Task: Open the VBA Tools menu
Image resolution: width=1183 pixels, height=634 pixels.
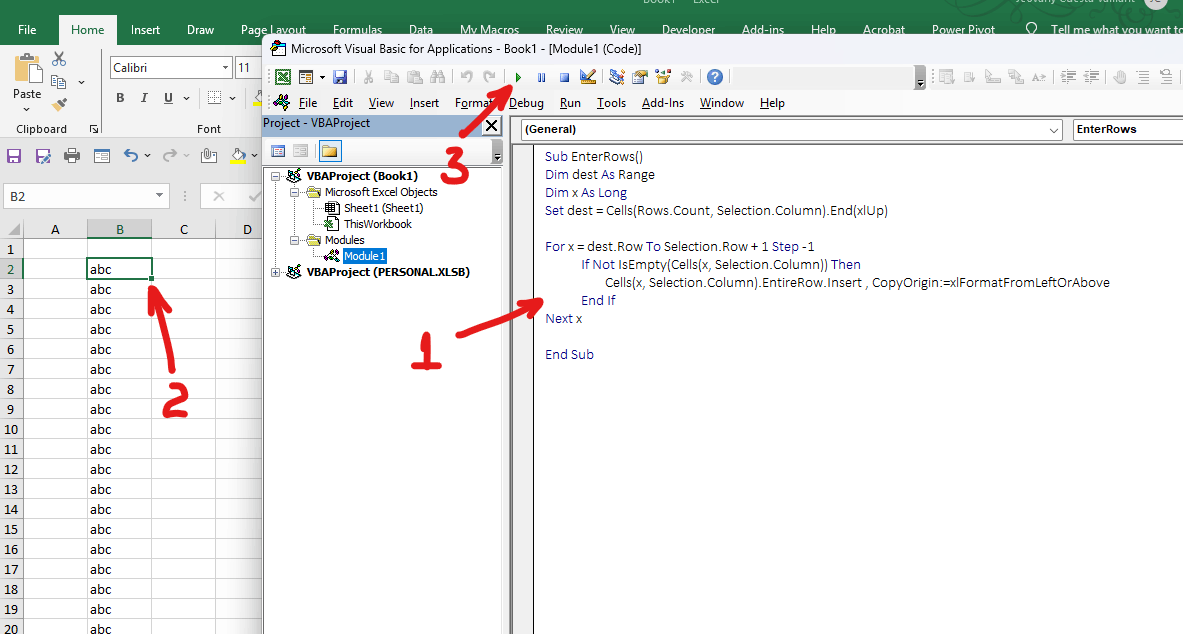Action: click(611, 103)
